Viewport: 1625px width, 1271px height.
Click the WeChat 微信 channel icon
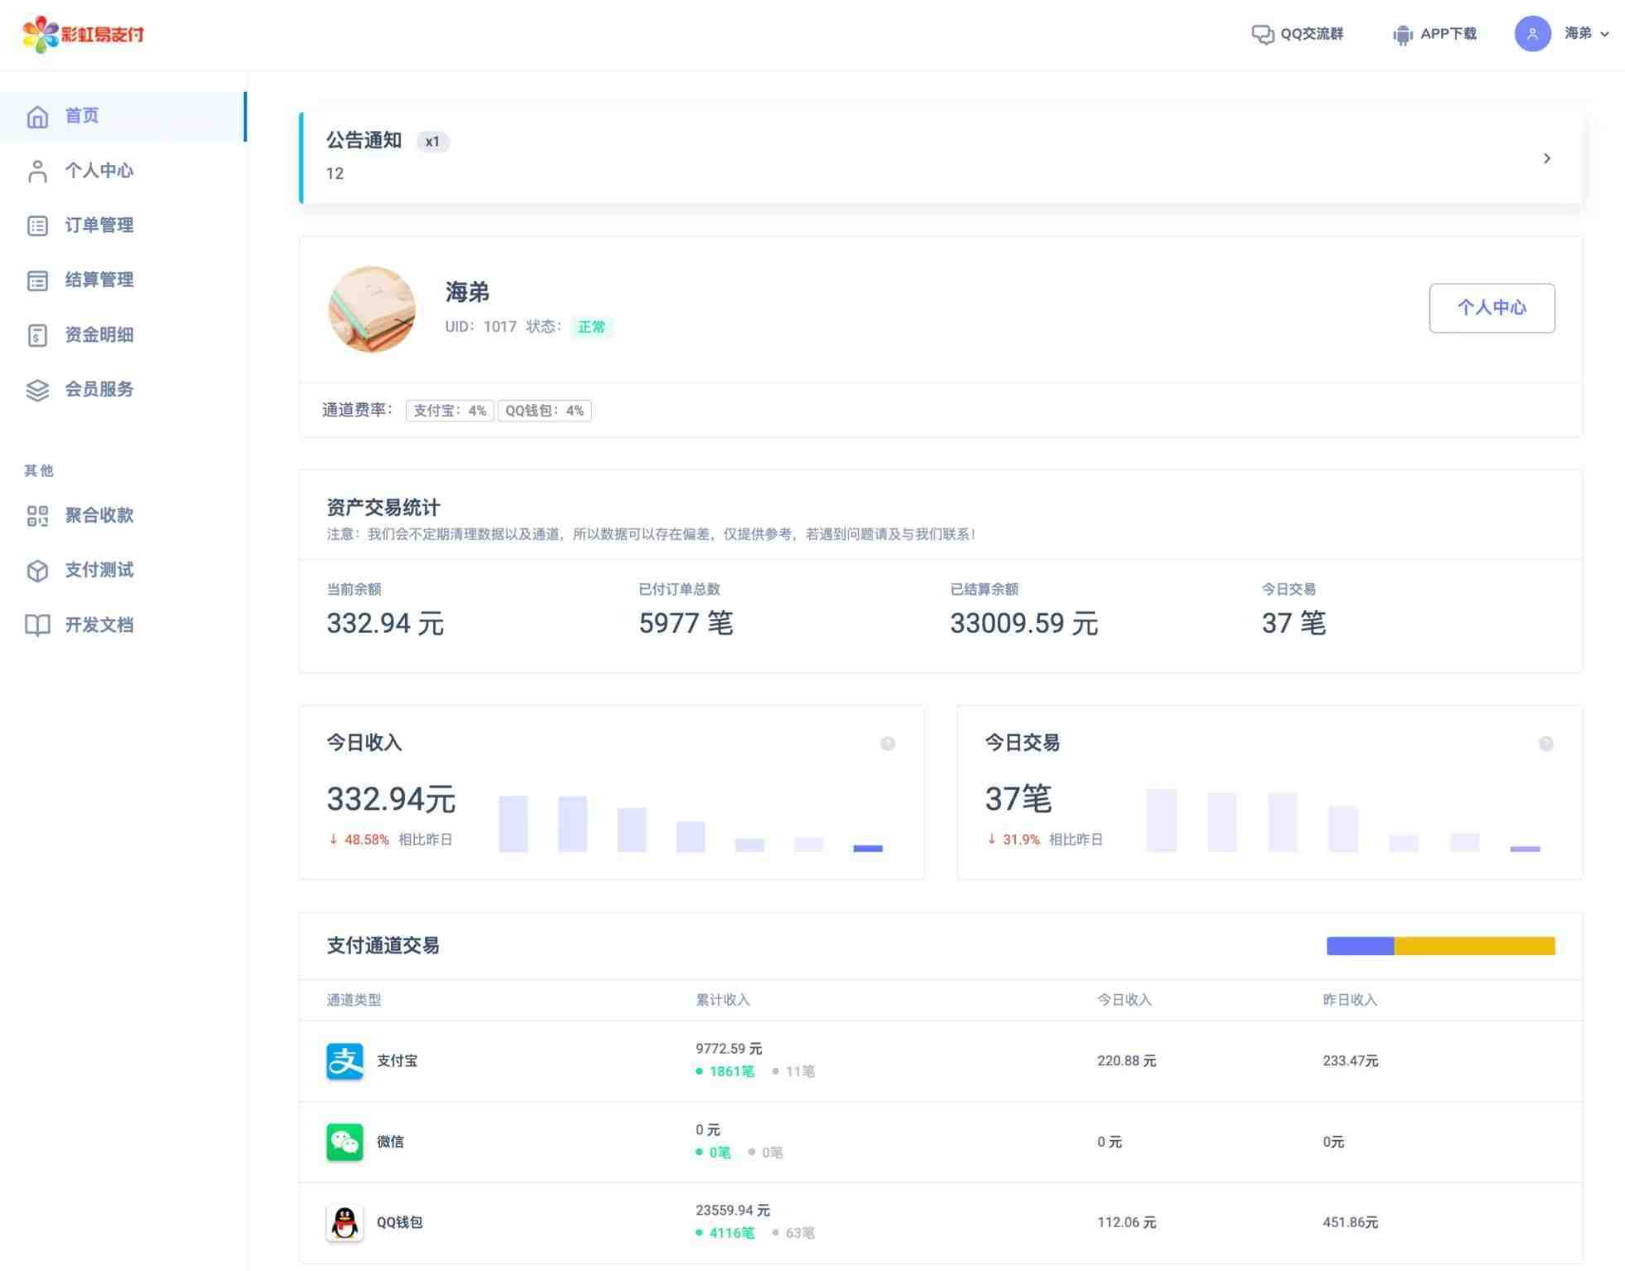pos(344,1141)
